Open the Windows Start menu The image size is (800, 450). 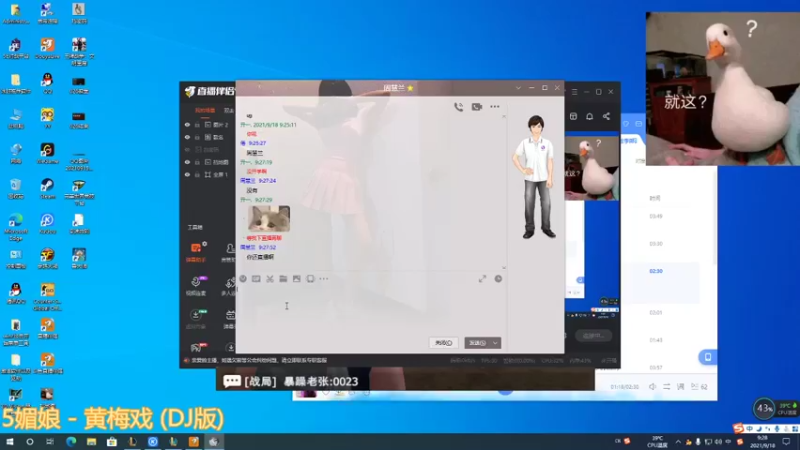point(10,442)
